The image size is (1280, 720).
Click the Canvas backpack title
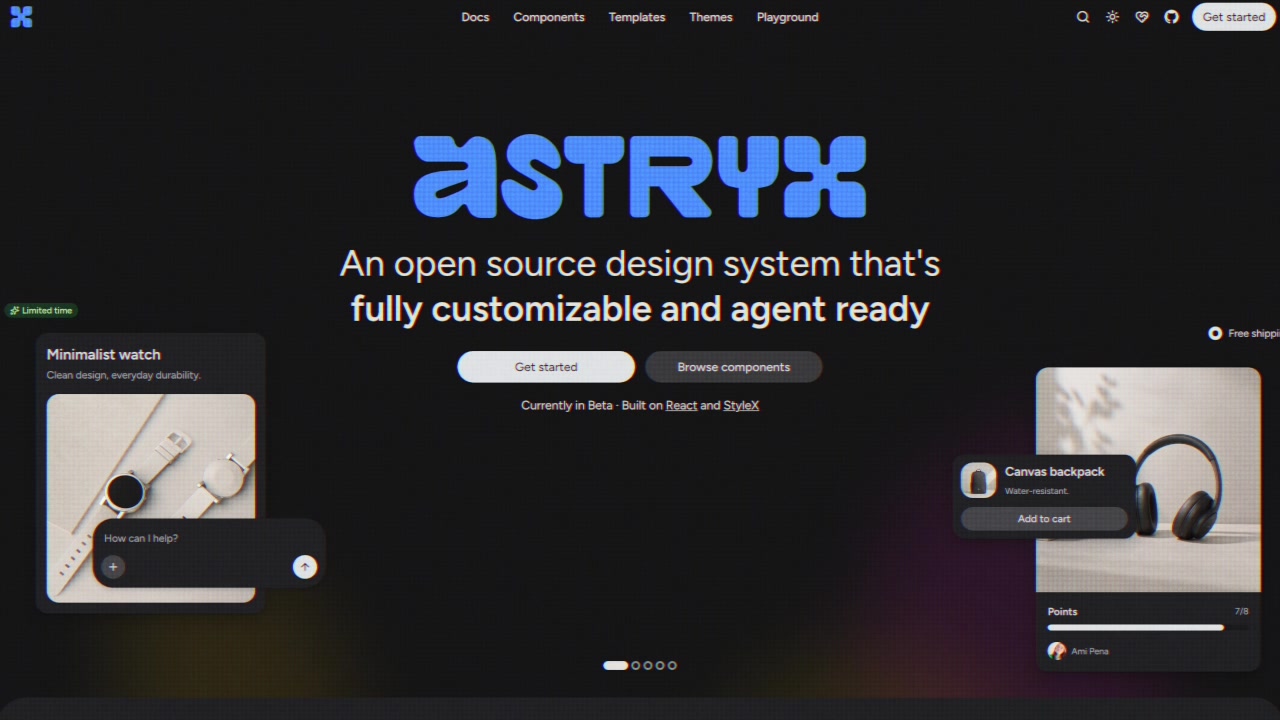pyautogui.click(x=1054, y=471)
